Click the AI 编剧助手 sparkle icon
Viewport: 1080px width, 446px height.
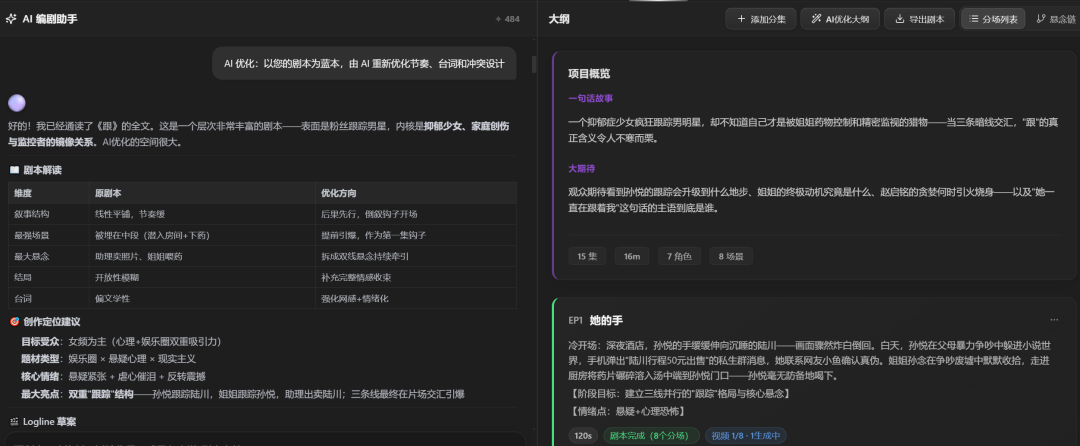(12, 19)
